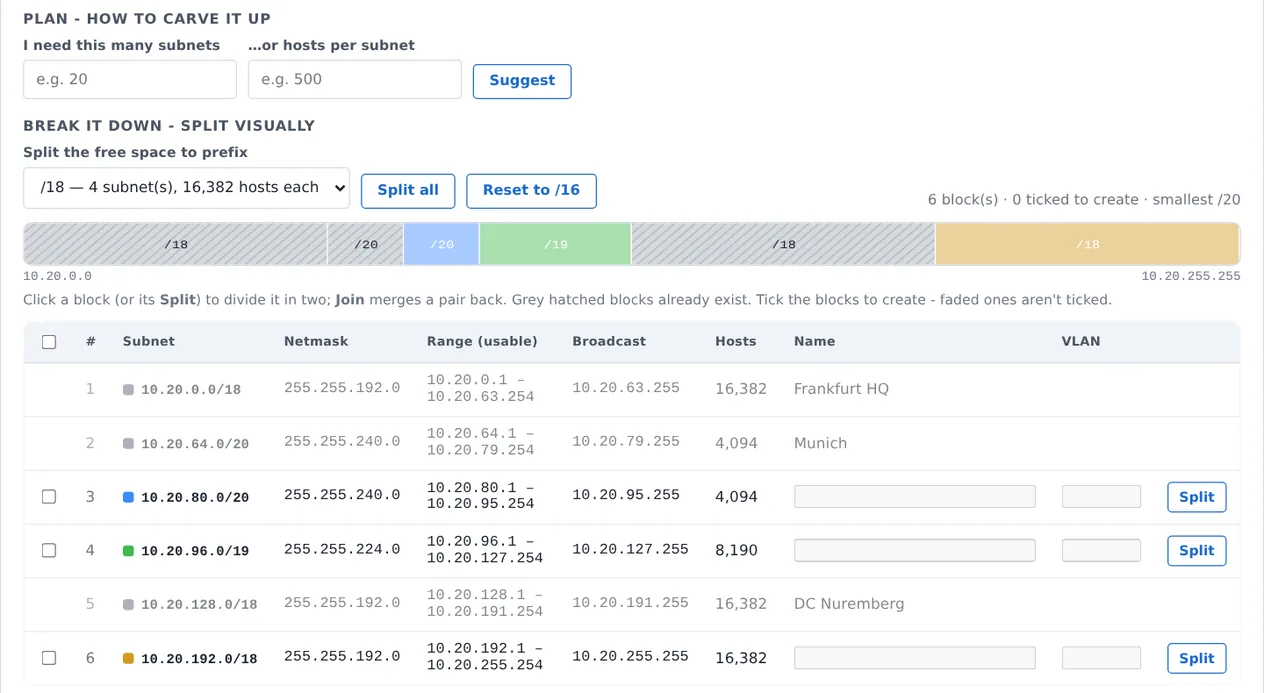Click broadcast value 10.20.127.255
Viewport: 1264px width, 693px height.
pyautogui.click(x=630, y=549)
